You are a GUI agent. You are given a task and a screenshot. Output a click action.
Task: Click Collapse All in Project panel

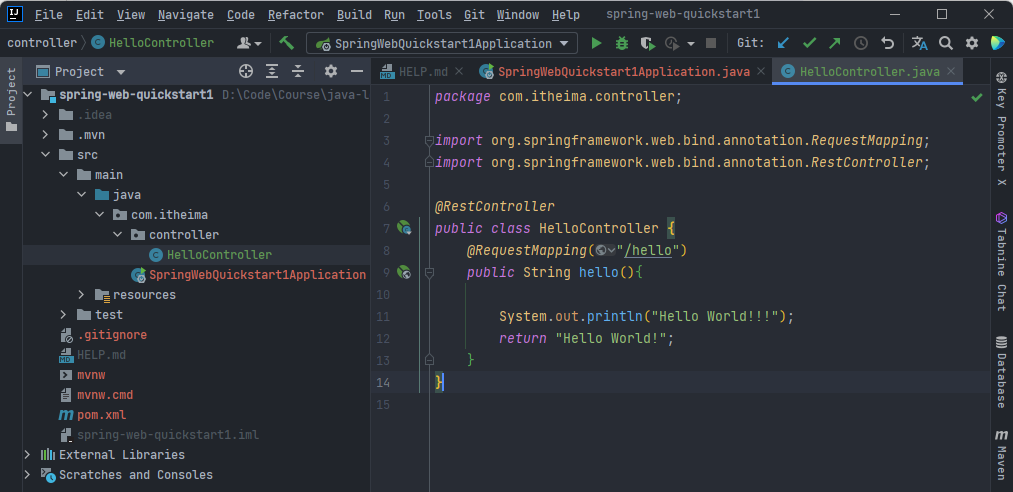[x=298, y=71]
